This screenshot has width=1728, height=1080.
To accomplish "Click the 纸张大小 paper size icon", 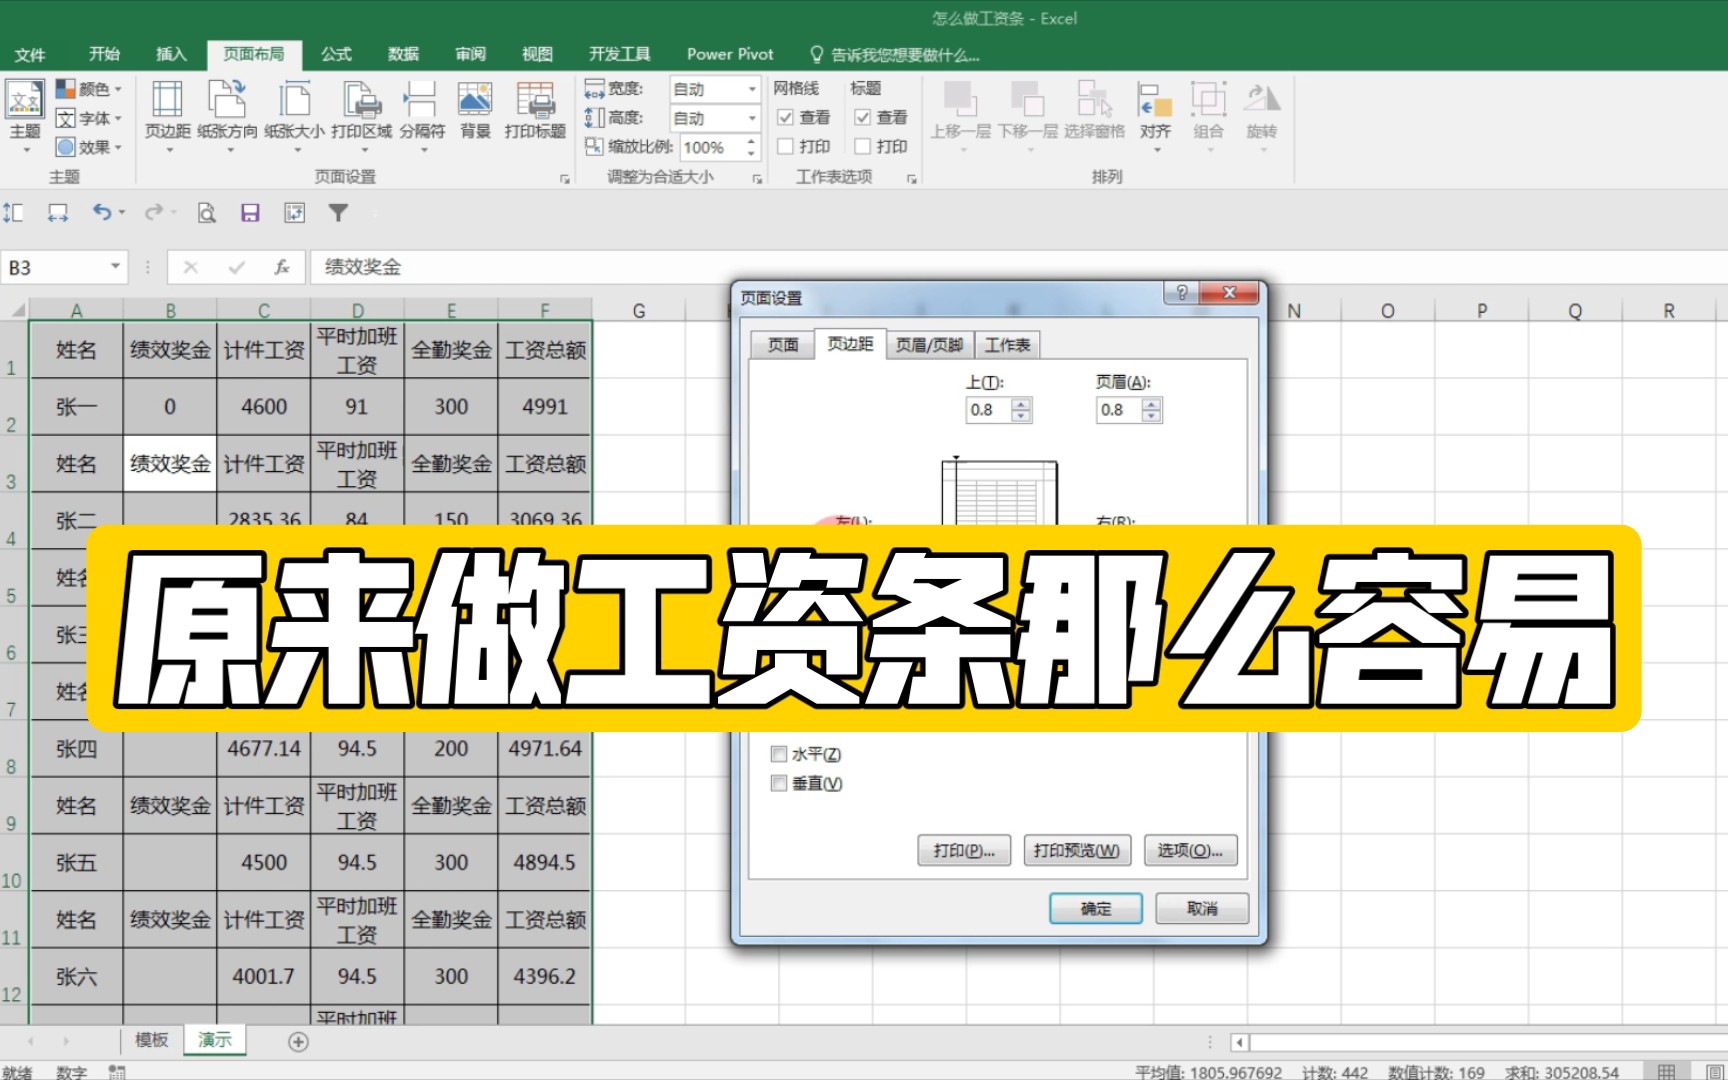I will pyautogui.click(x=294, y=116).
